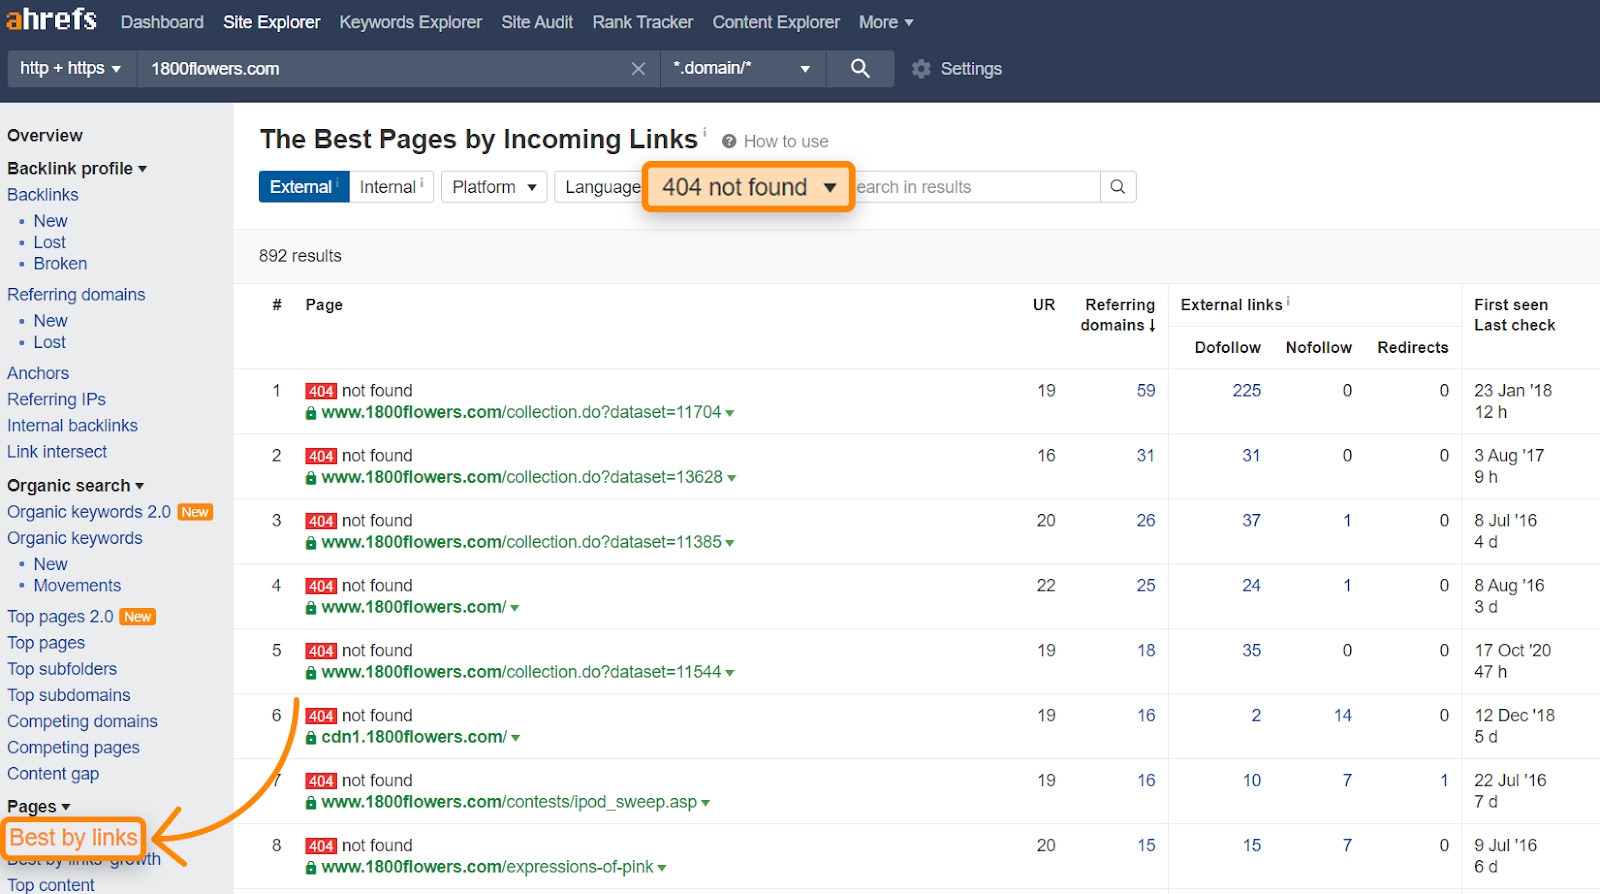Switch to the Internal links toggle

point(390,187)
